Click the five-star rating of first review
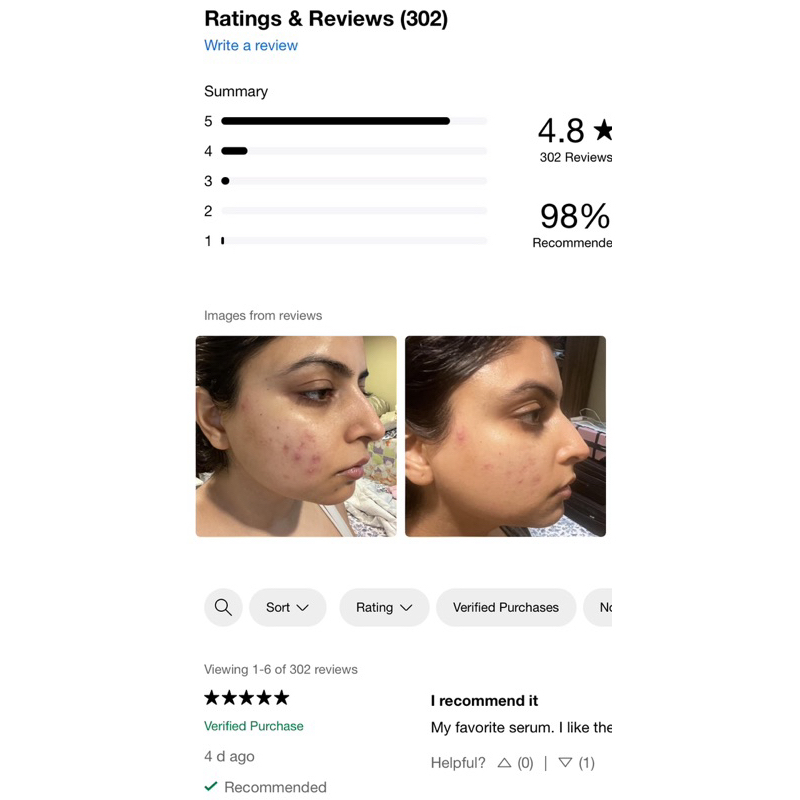 (247, 697)
